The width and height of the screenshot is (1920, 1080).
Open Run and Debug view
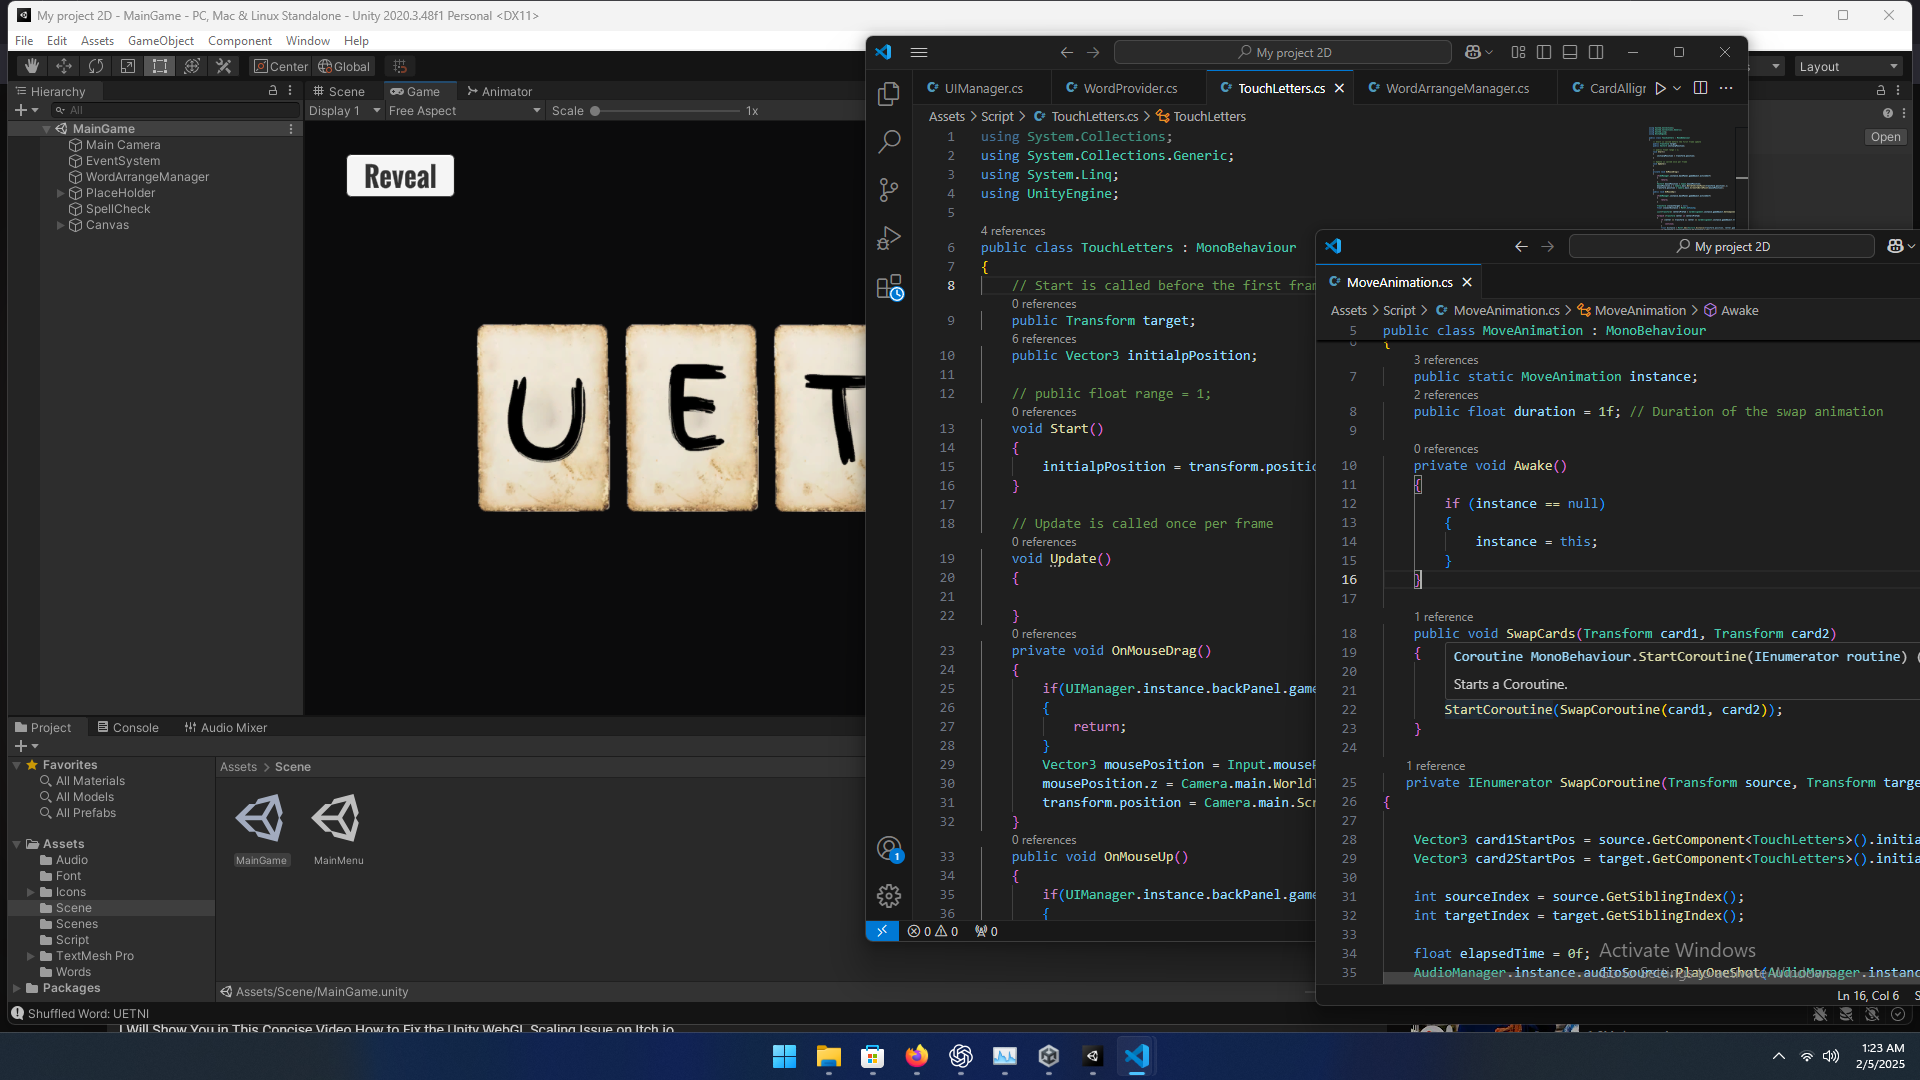click(888, 238)
